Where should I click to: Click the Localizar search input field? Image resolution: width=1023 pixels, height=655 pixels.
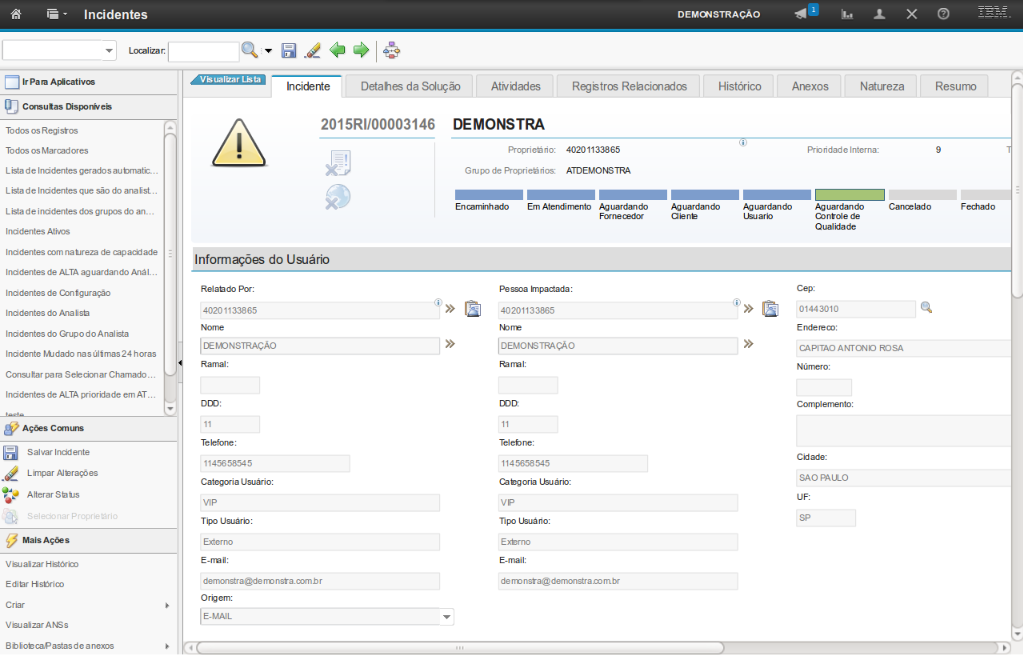click(203, 51)
